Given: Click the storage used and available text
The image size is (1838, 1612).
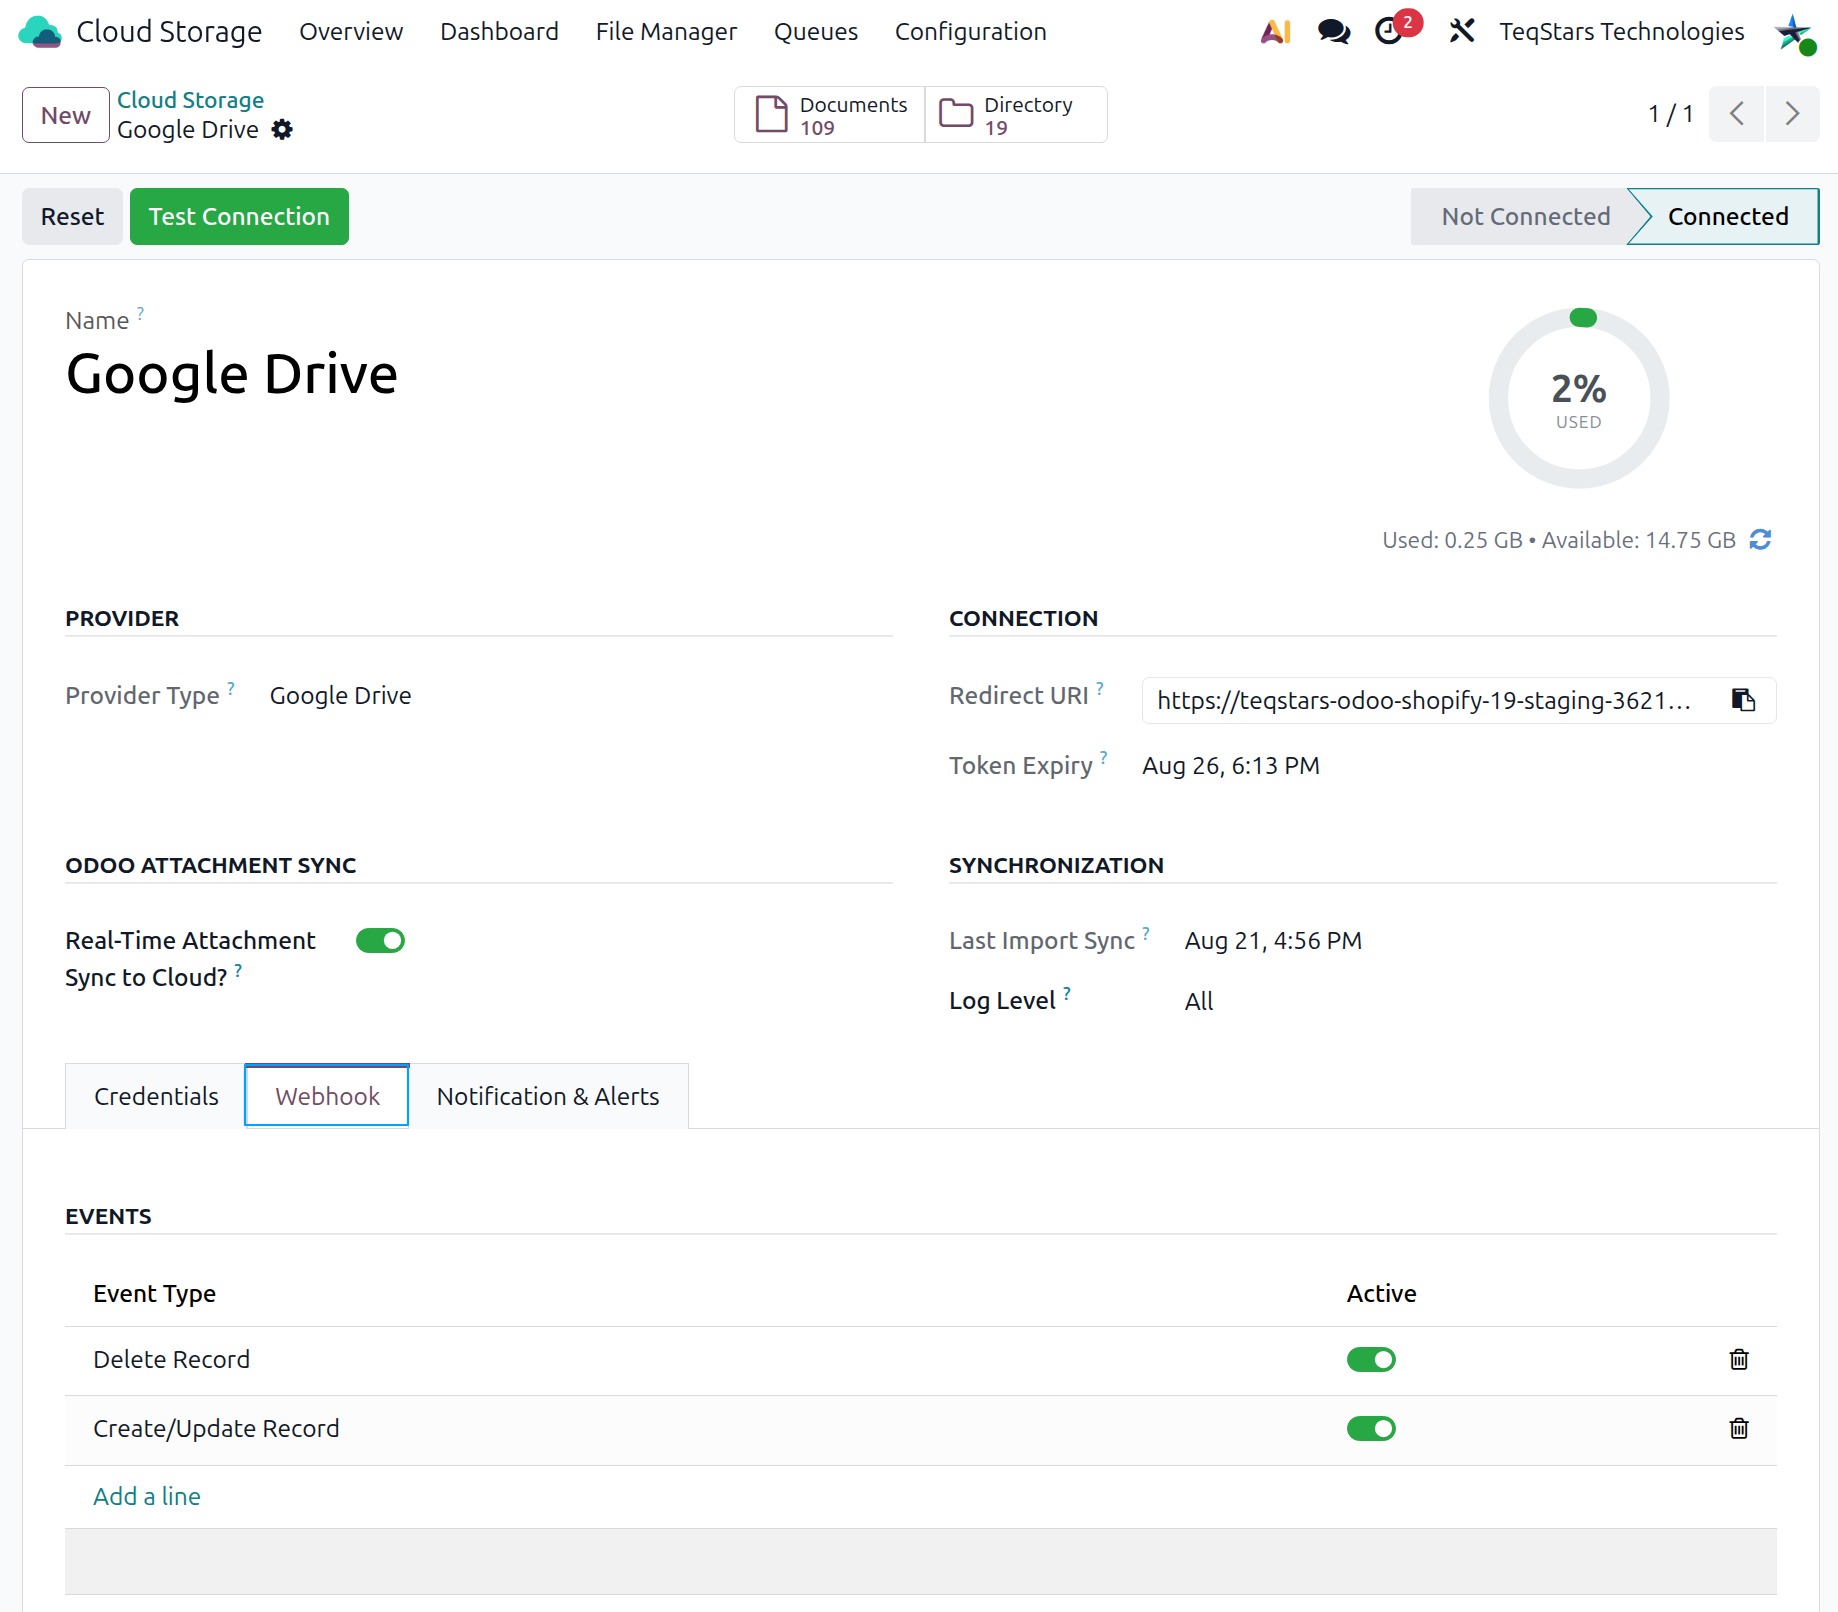Looking at the screenshot, I should click(1558, 540).
